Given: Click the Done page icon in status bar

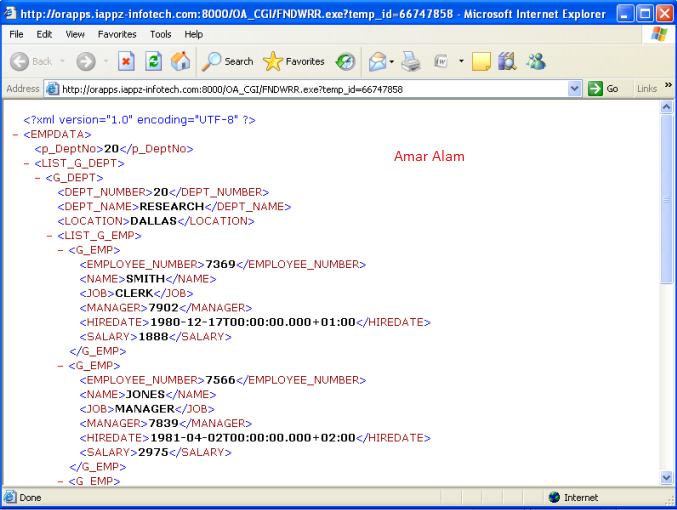Looking at the screenshot, I should coord(10,497).
